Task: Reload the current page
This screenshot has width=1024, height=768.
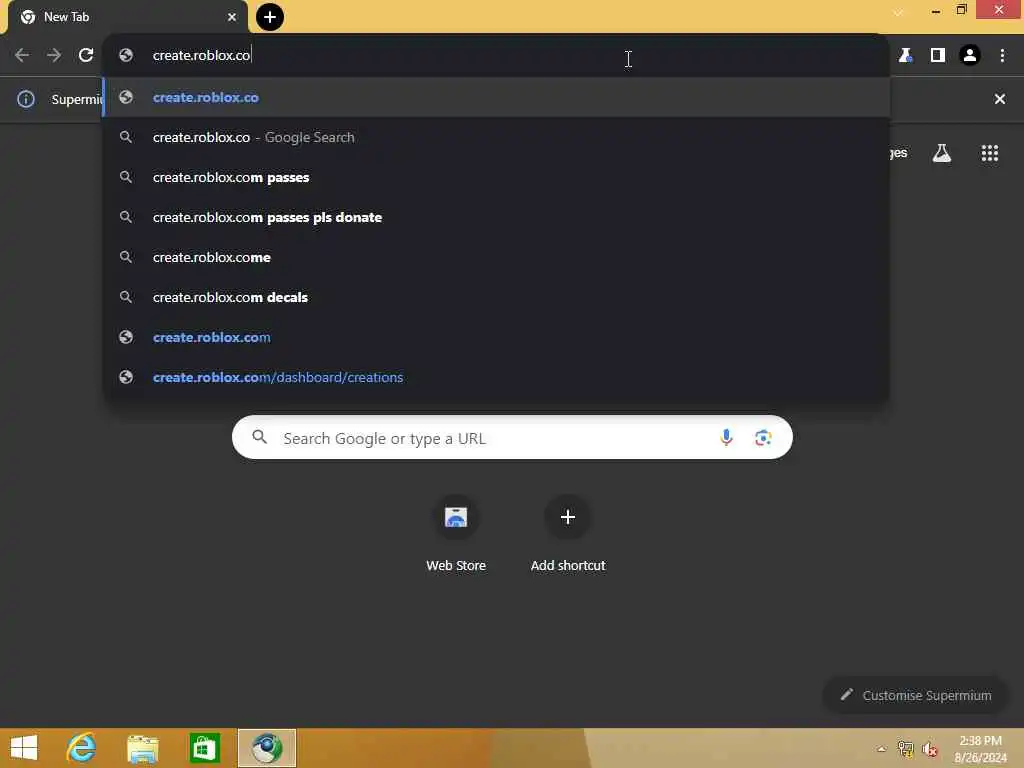Action: pyautogui.click(x=86, y=56)
